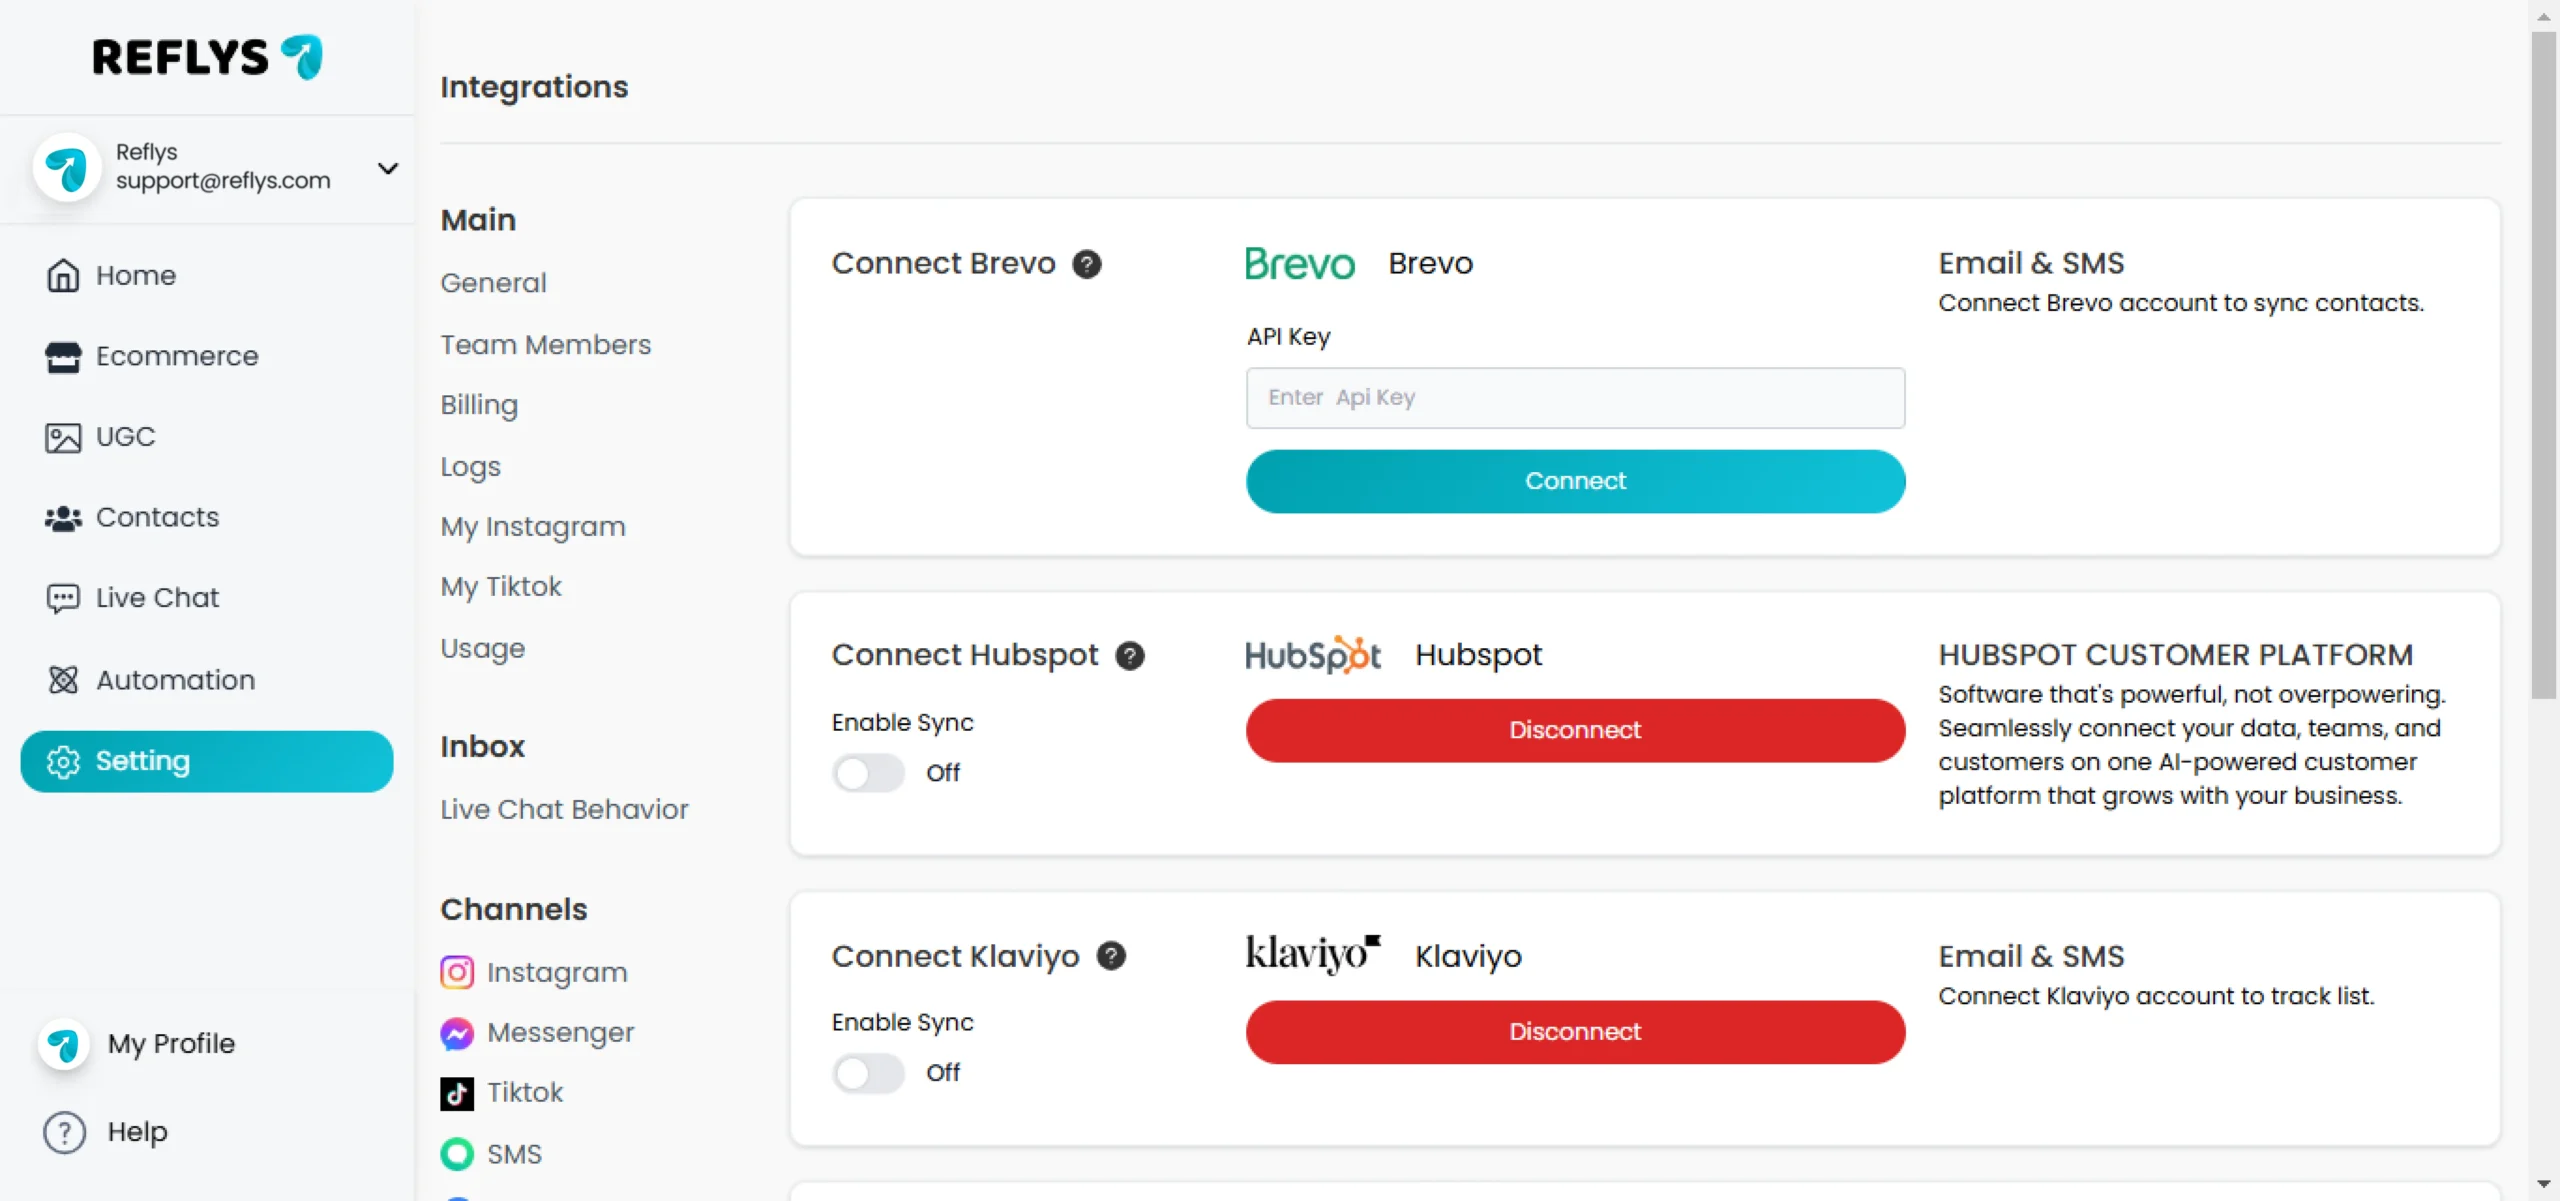The width and height of the screenshot is (2560, 1201).
Task: View Usage settings page
Action: [x=482, y=649]
